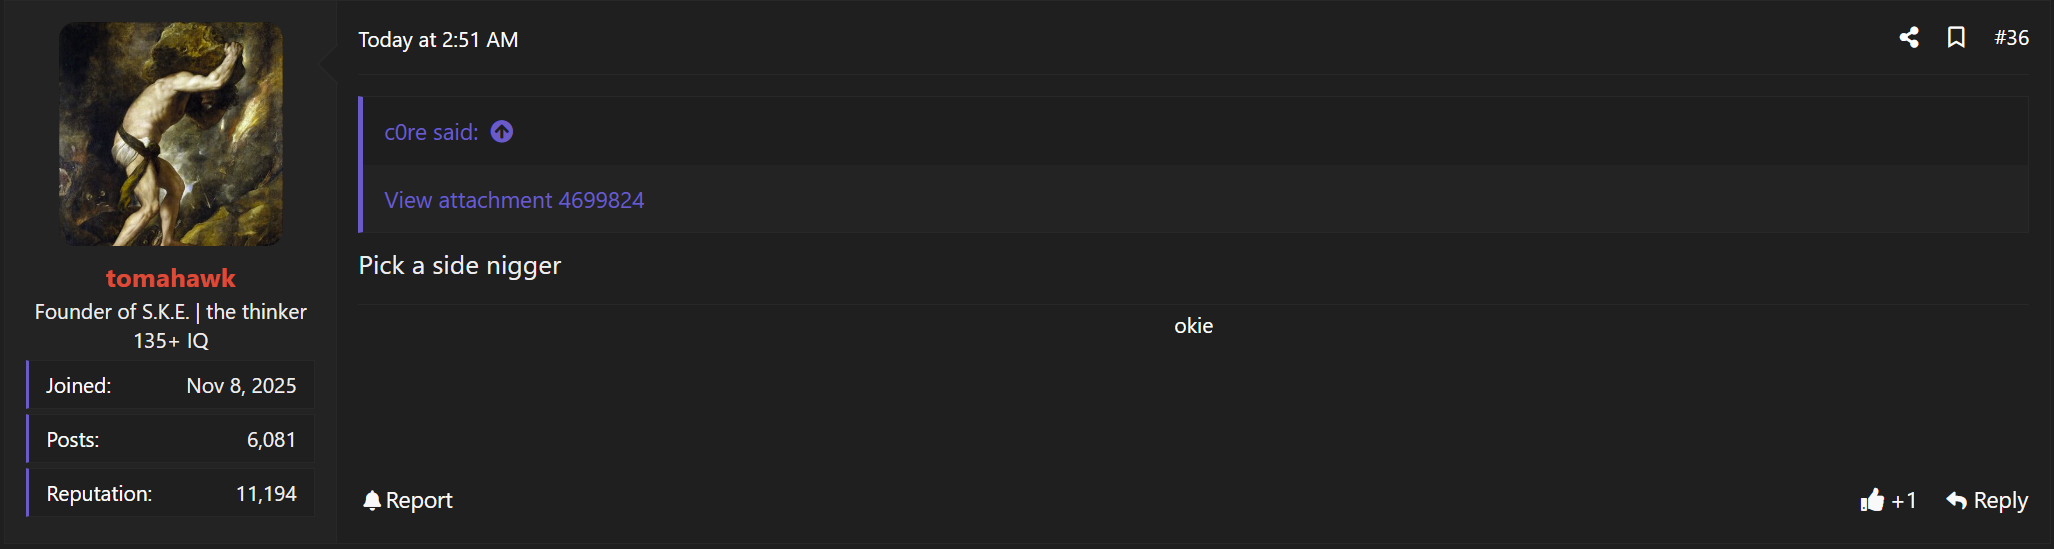
Task: Bookmark this post with the bookmark icon
Action: click(x=1956, y=38)
